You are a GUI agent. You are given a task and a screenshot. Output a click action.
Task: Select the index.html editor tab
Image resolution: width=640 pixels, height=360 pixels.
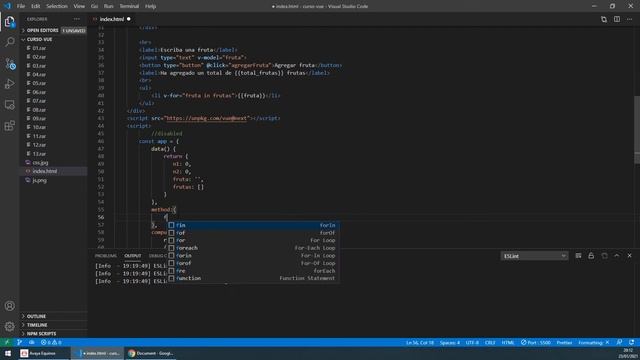(112, 19)
